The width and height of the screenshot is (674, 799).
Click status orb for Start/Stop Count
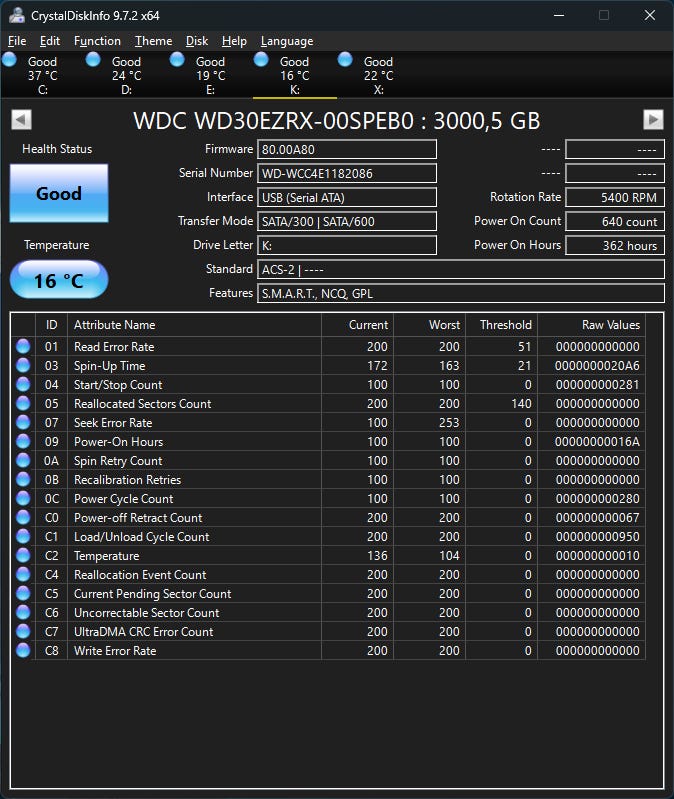(23, 384)
